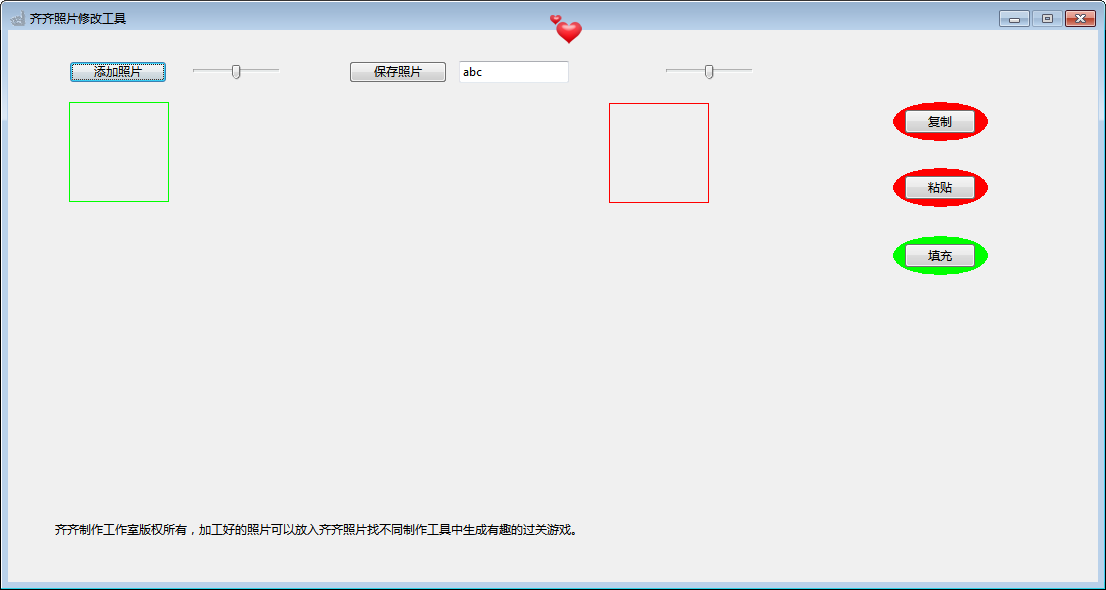Click the copyright notice text at bottom
1106x590 pixels.
(316, 529)
